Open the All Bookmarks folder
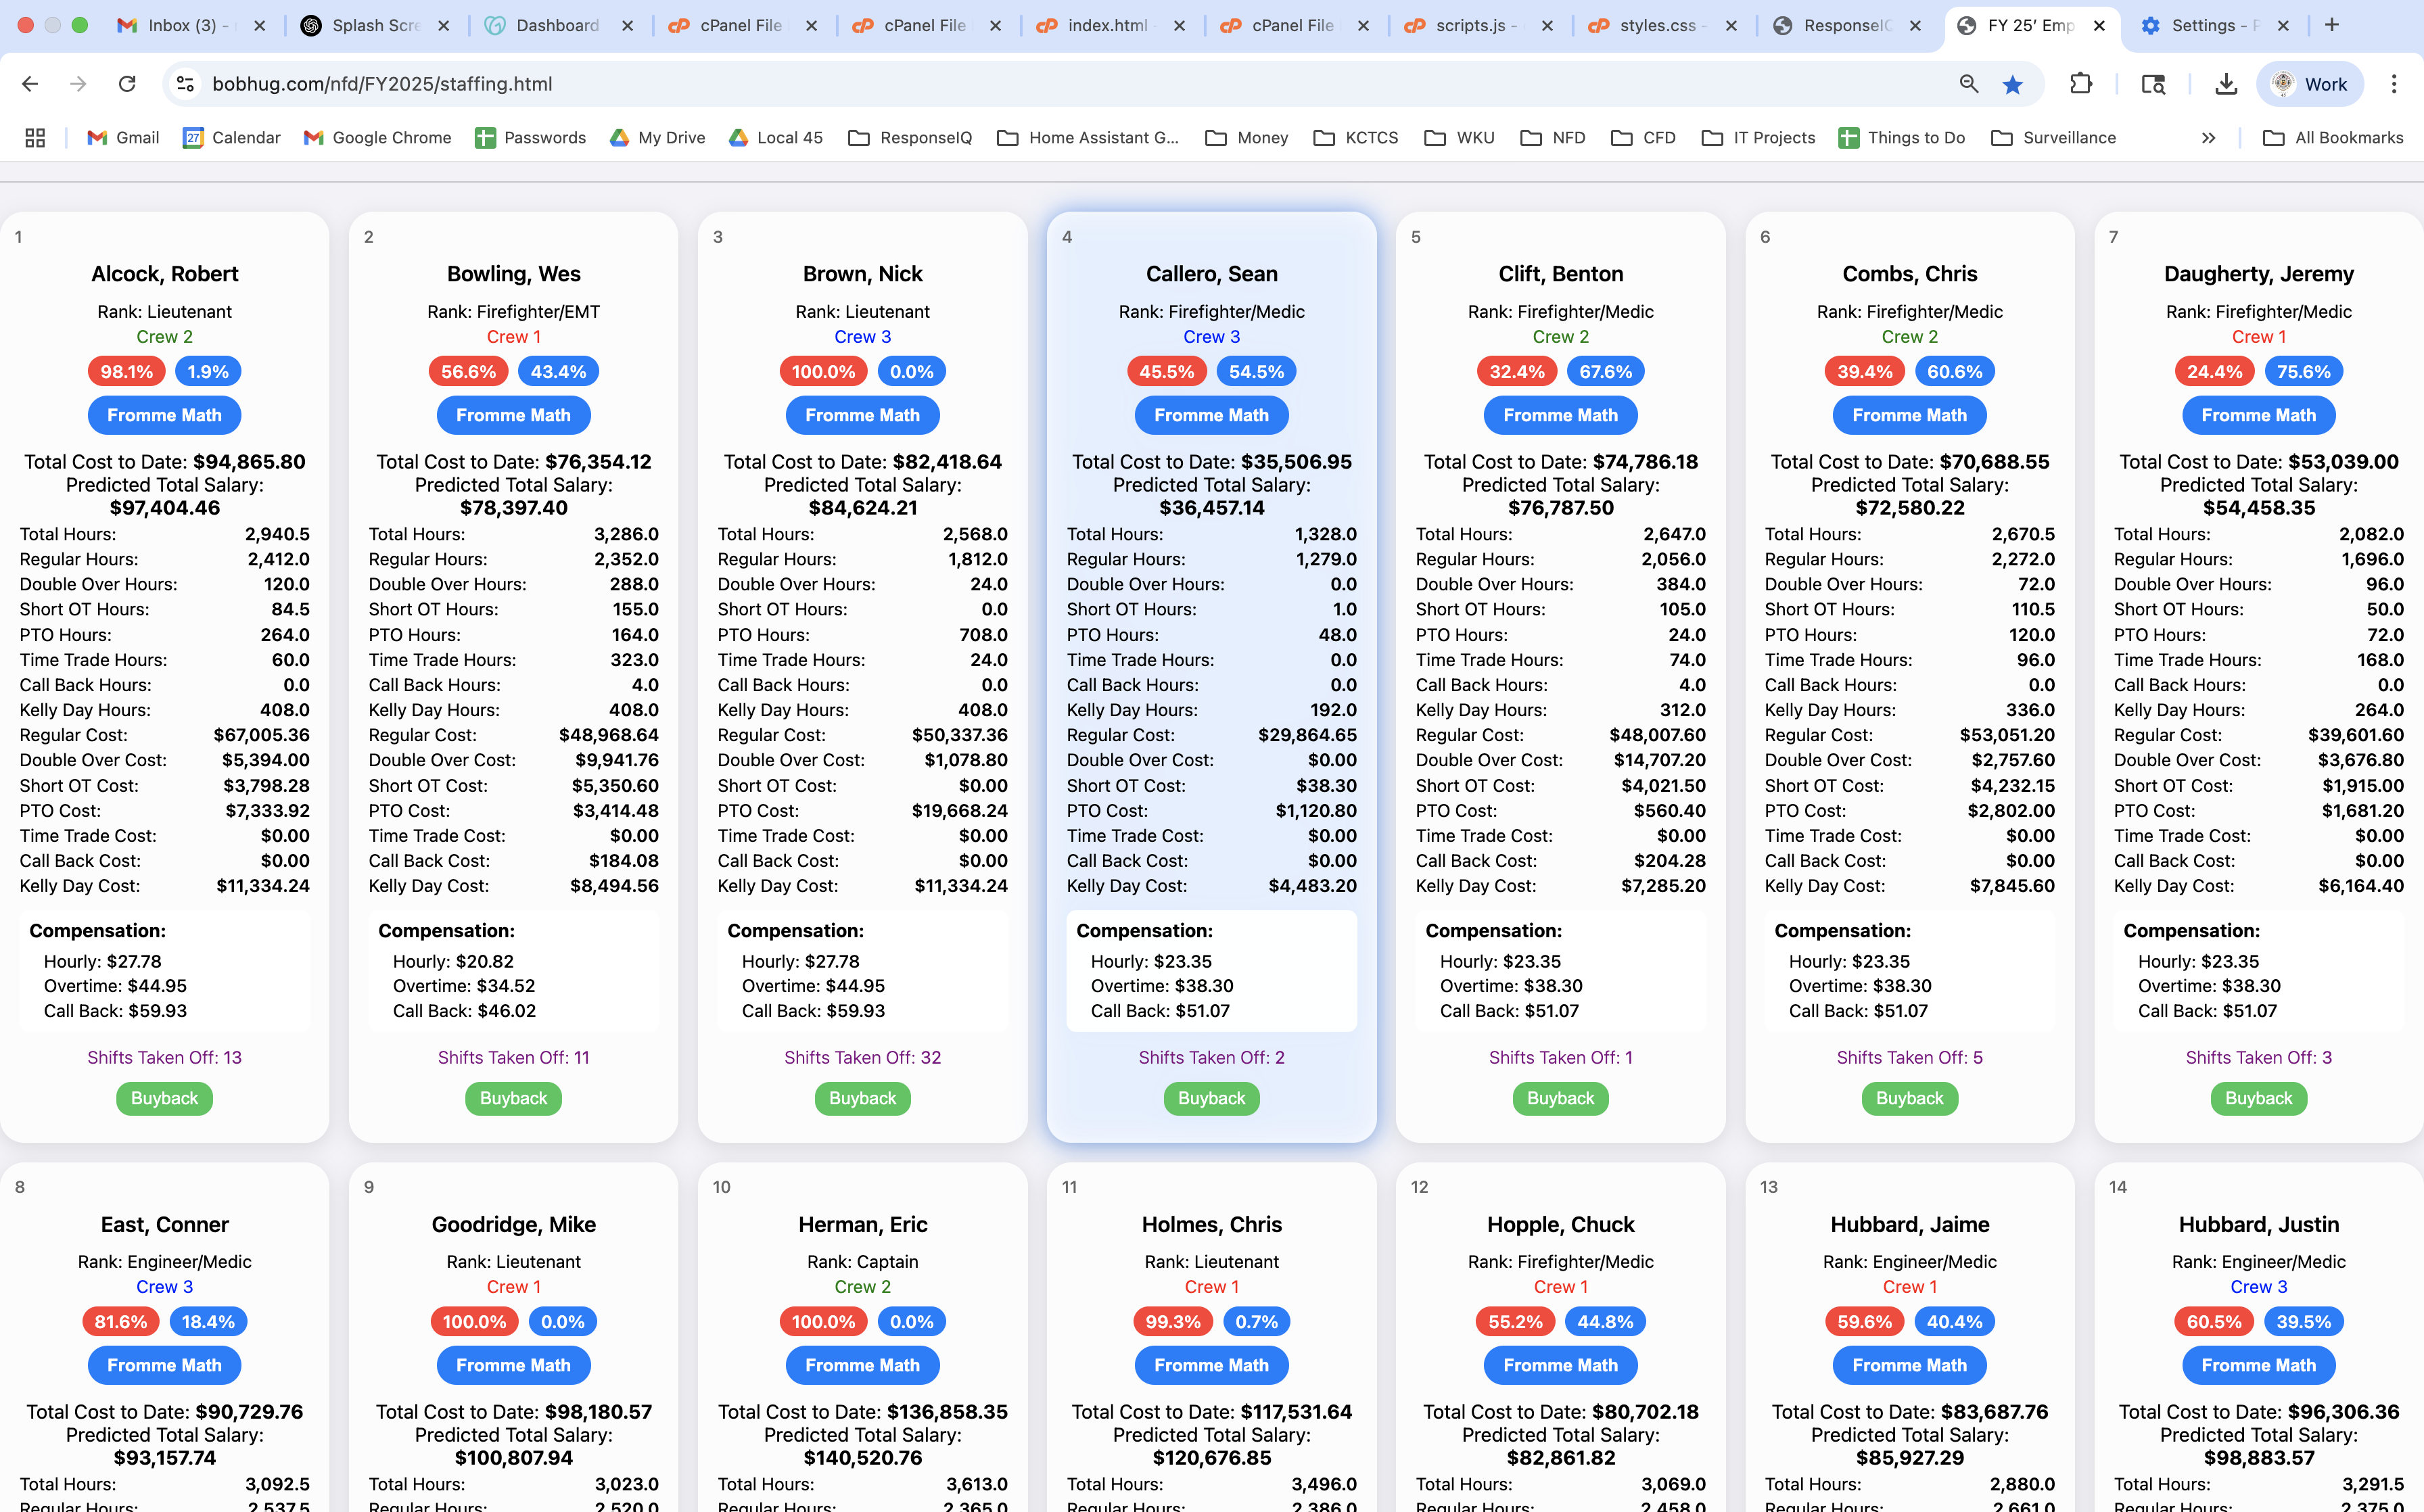The height and width of the screenshot is (1512, 2424). (2333, 138)
